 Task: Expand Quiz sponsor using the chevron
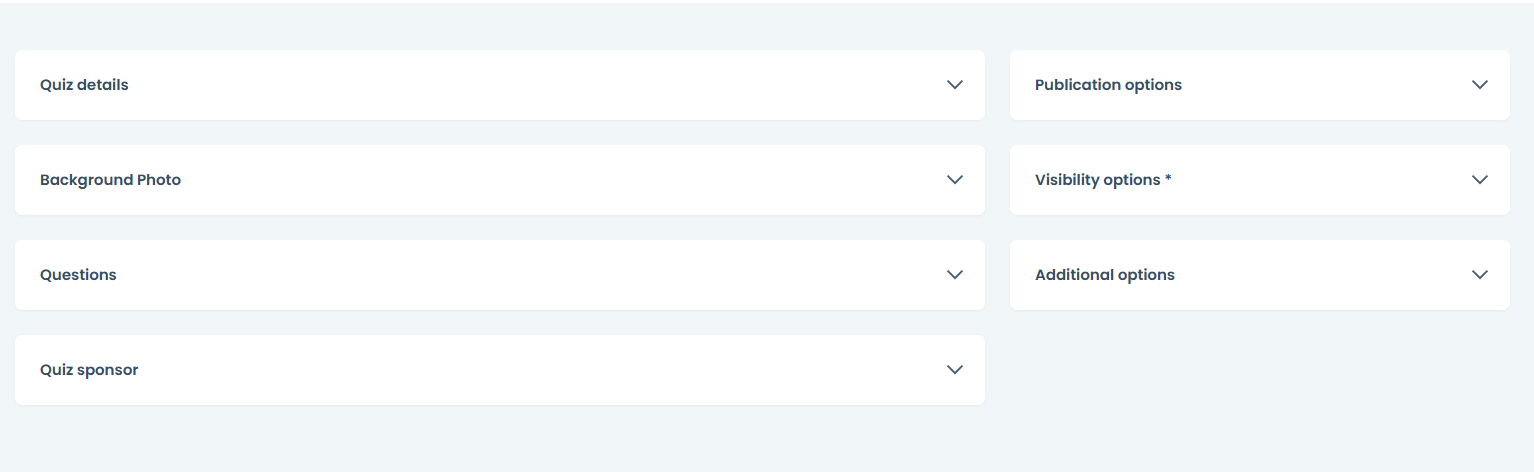point(954,370)
